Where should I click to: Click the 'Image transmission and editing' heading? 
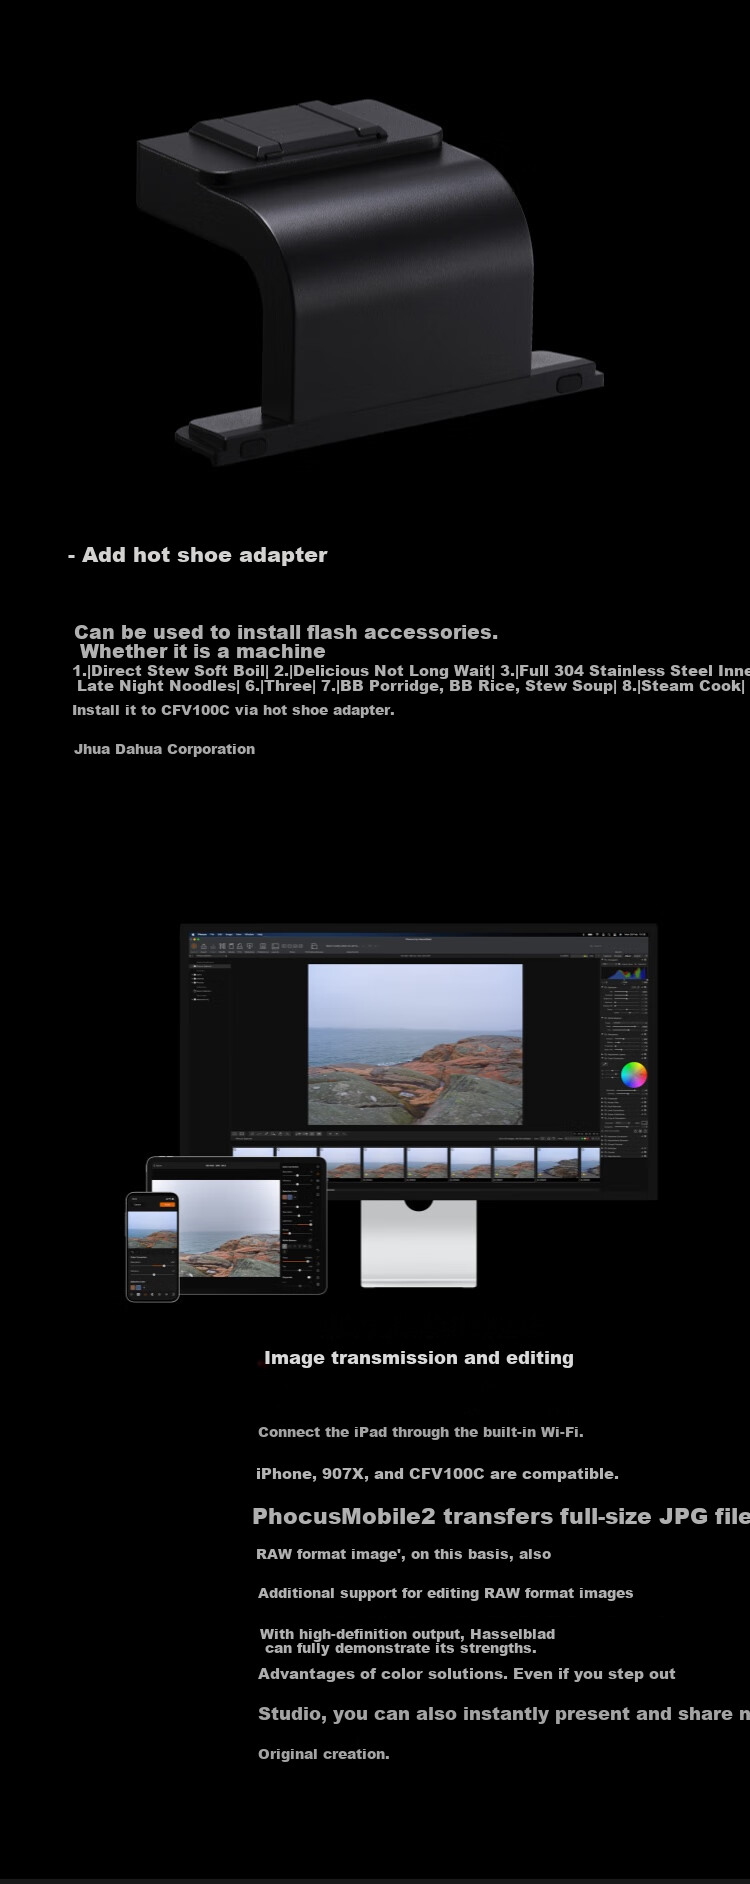pyautogui.click(x=419, y=1358)
